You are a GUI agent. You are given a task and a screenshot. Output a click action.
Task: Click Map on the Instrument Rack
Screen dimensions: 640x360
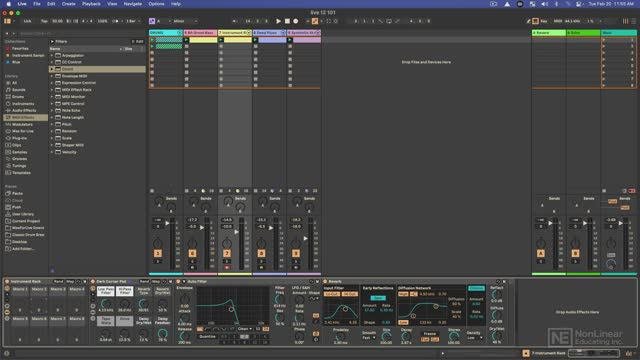(70, 282)
